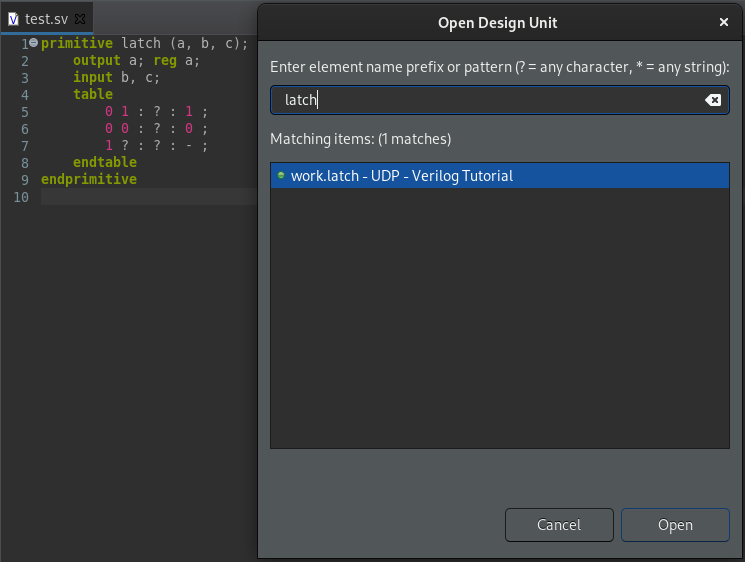Close the test.sv tab
The image size is (745, 562).
pos(80,19)
